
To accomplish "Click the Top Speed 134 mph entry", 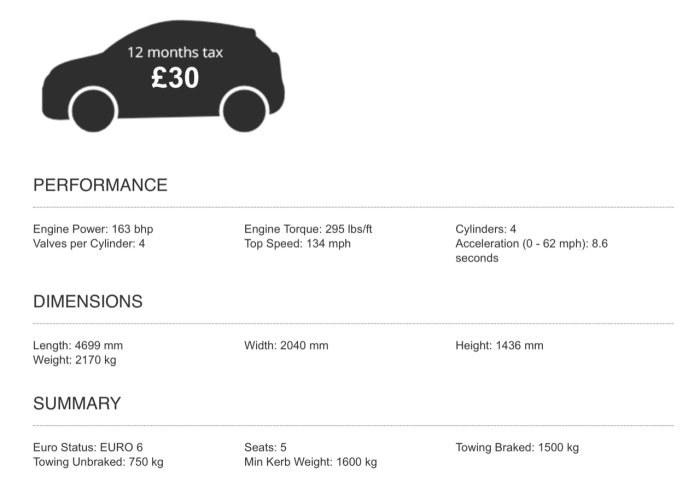I will [x=297, y=244].
